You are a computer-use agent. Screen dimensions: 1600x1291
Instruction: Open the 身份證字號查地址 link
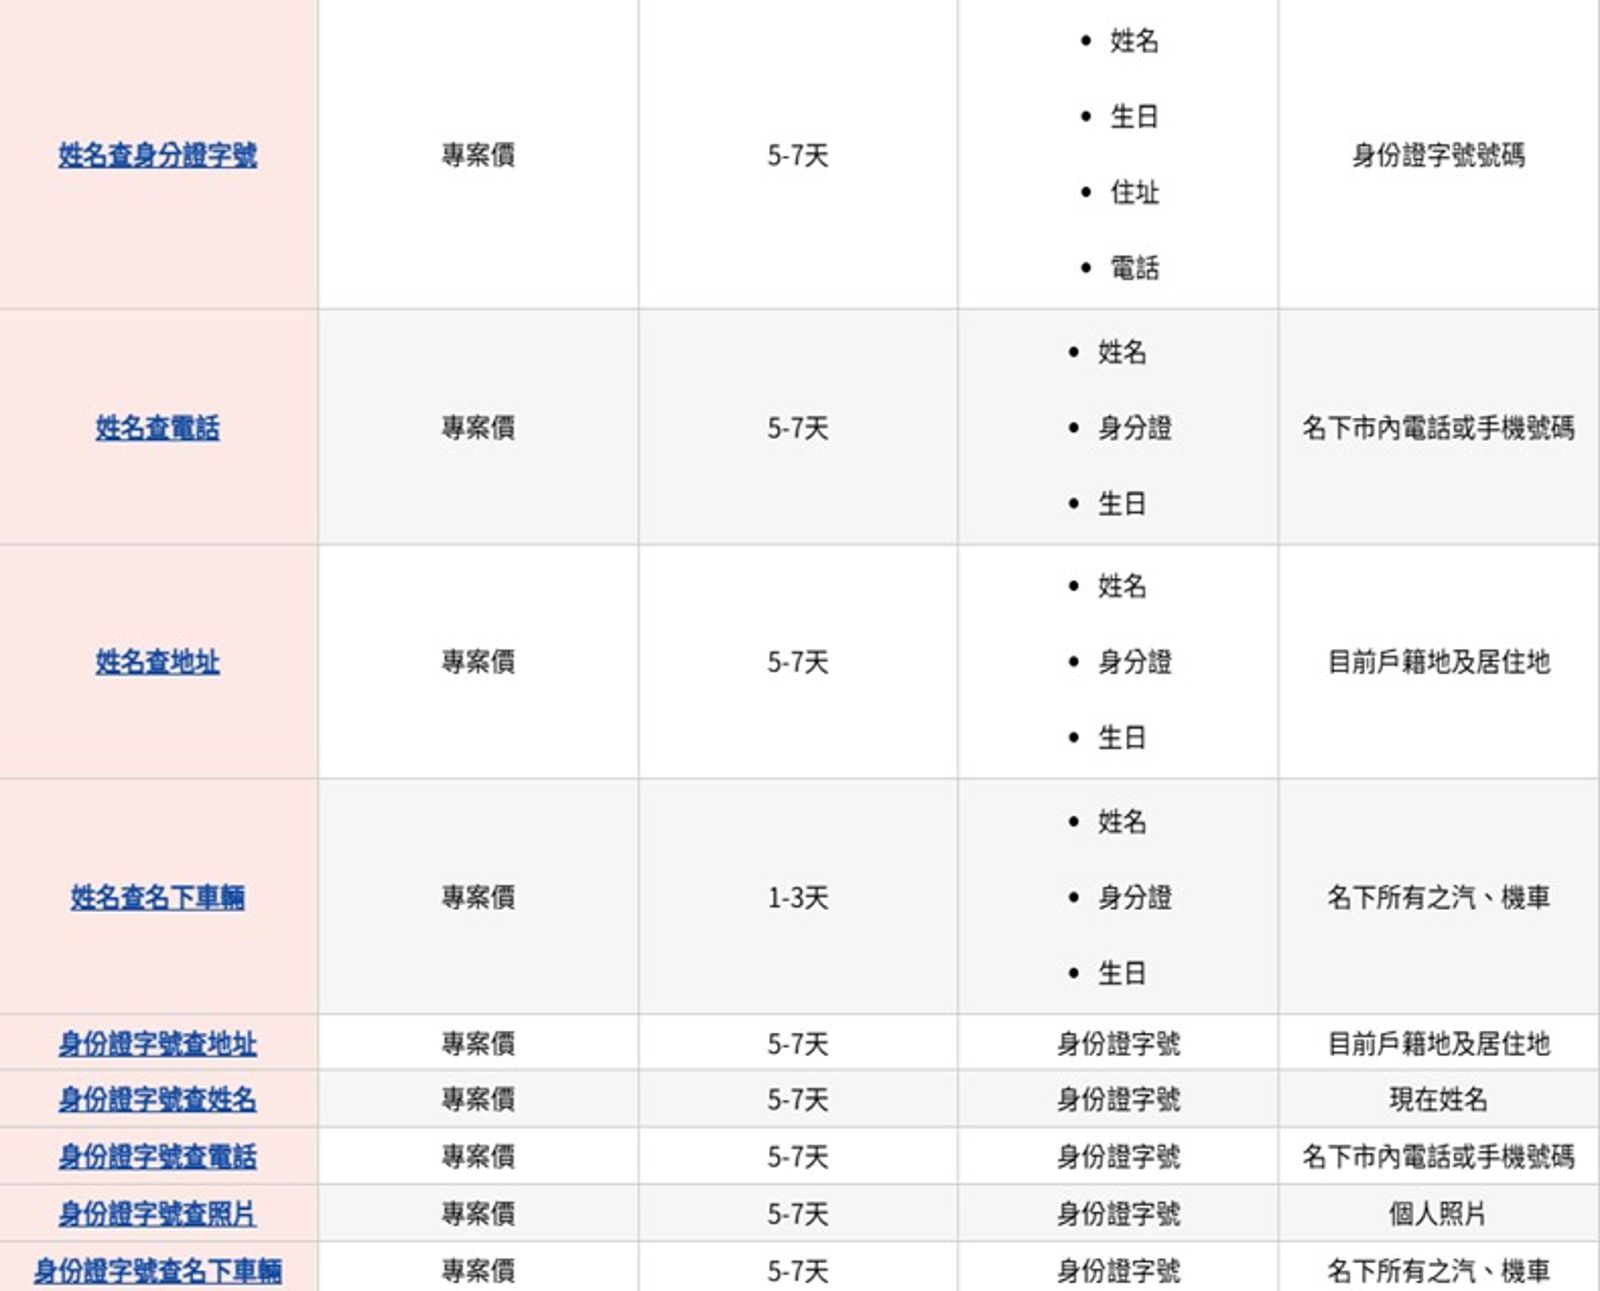[158, 1044]
